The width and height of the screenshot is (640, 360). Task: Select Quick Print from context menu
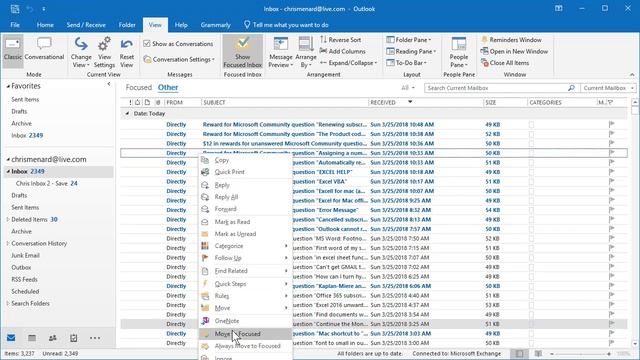coord(245,172)
